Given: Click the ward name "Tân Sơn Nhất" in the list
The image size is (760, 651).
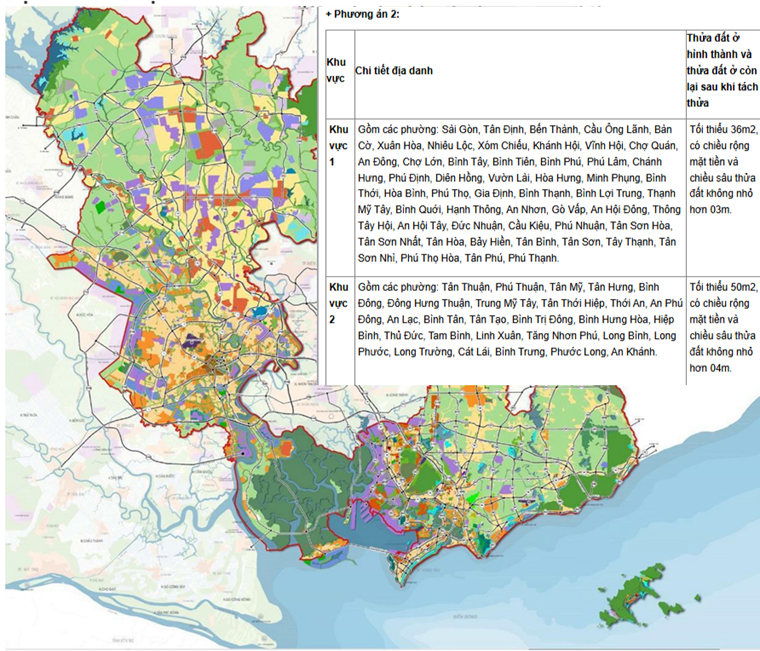Looking at the screenshot, I should click(390, 241).
